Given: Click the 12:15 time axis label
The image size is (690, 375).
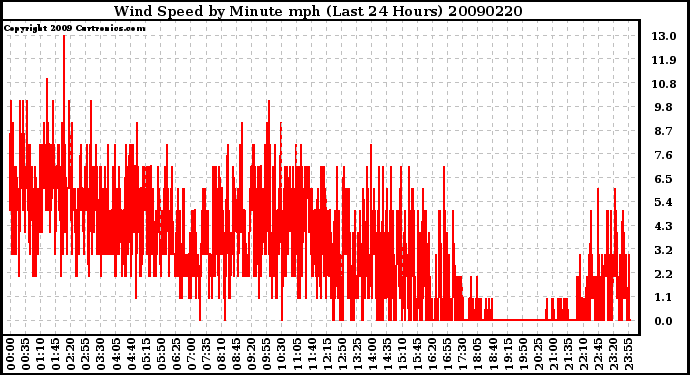Looking at the screenshot, I should coord(327,354).
